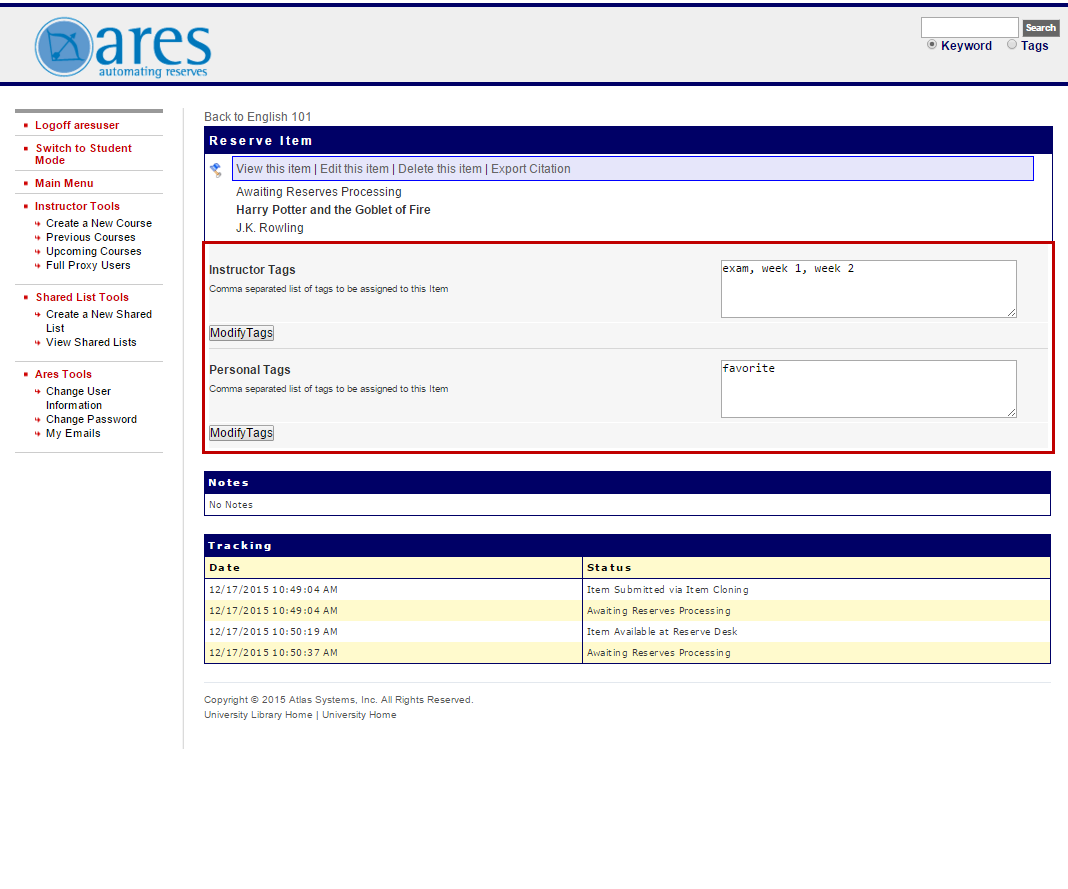Logoff aresuser from the sidebar

click(x=76, y=125)
